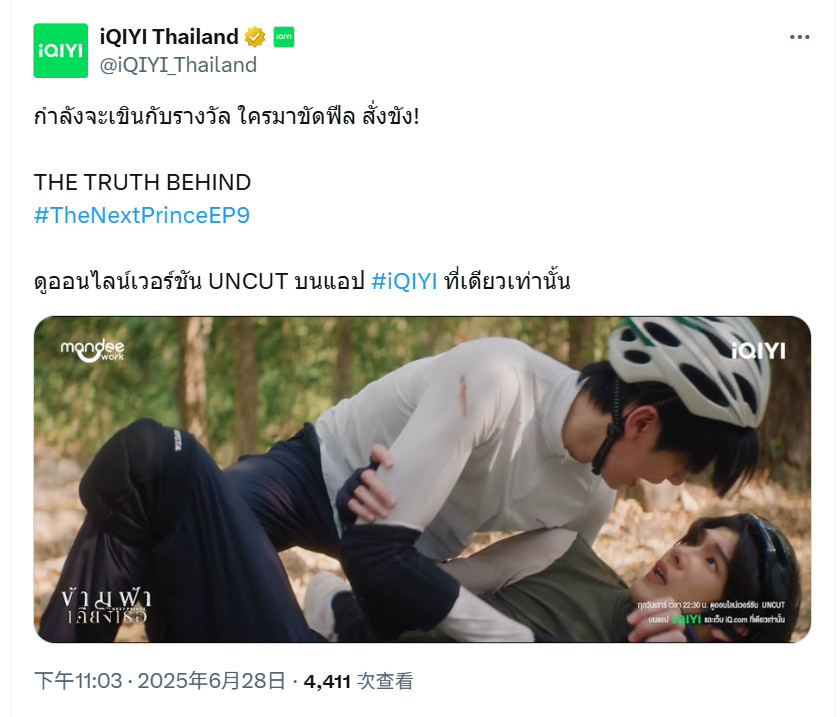Open the iQIYI Thailand profile avatar

point(61,51)
